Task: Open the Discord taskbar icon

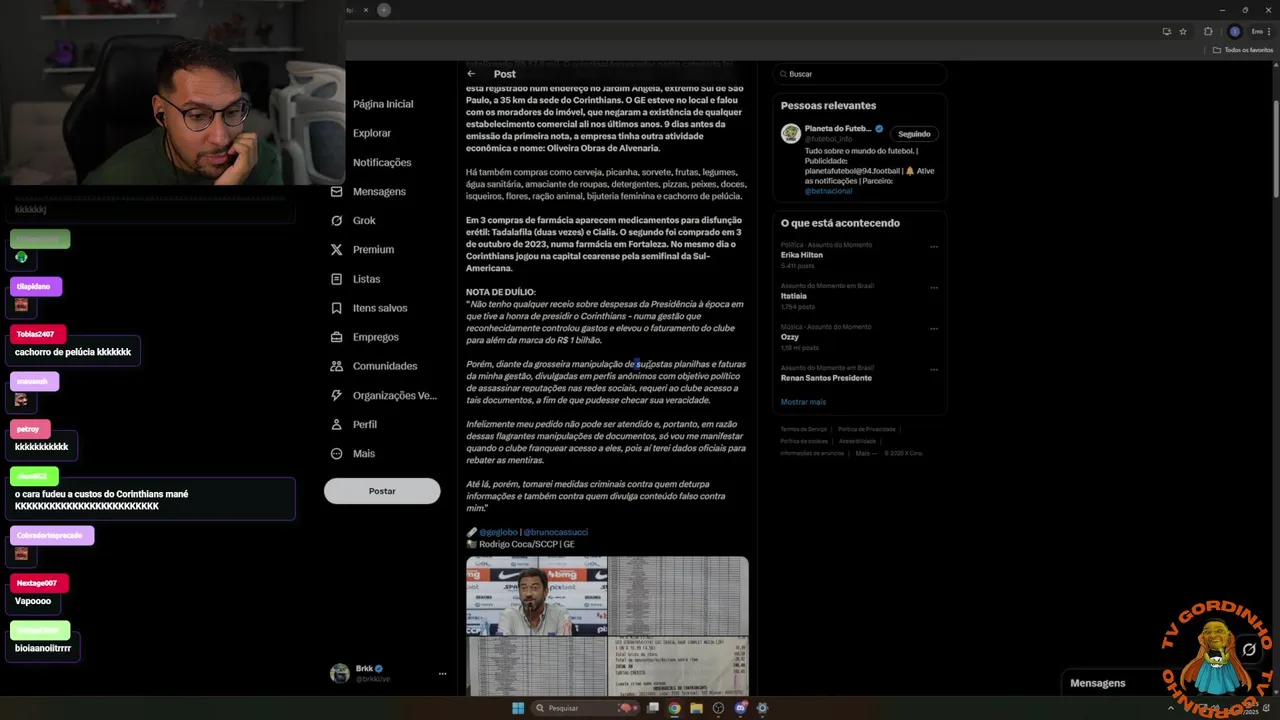Action: [x=741, y=708]
